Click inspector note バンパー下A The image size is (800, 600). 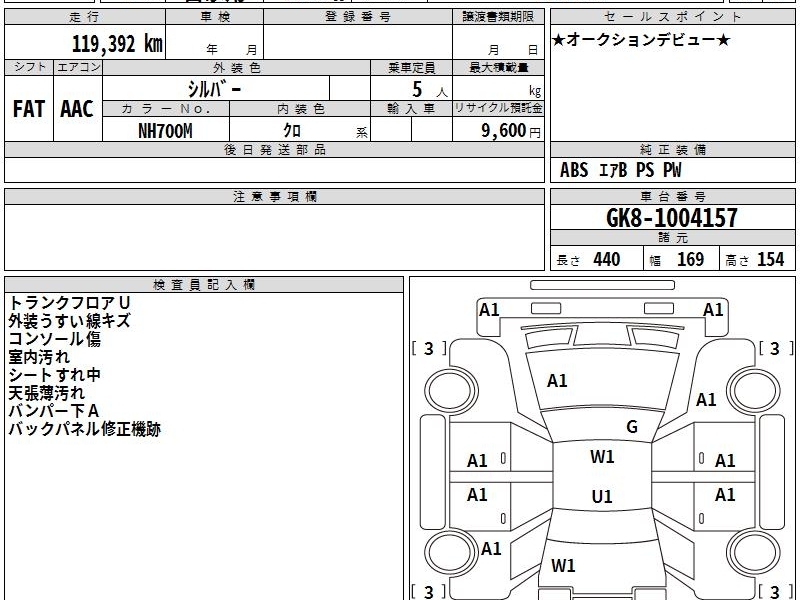54,411
